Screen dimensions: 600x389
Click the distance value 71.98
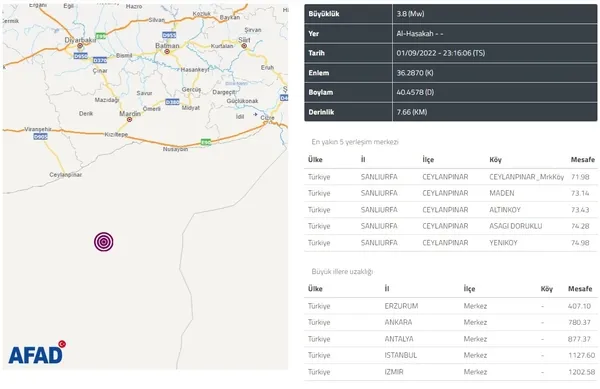pyautogui.click(x=580, y=177)
